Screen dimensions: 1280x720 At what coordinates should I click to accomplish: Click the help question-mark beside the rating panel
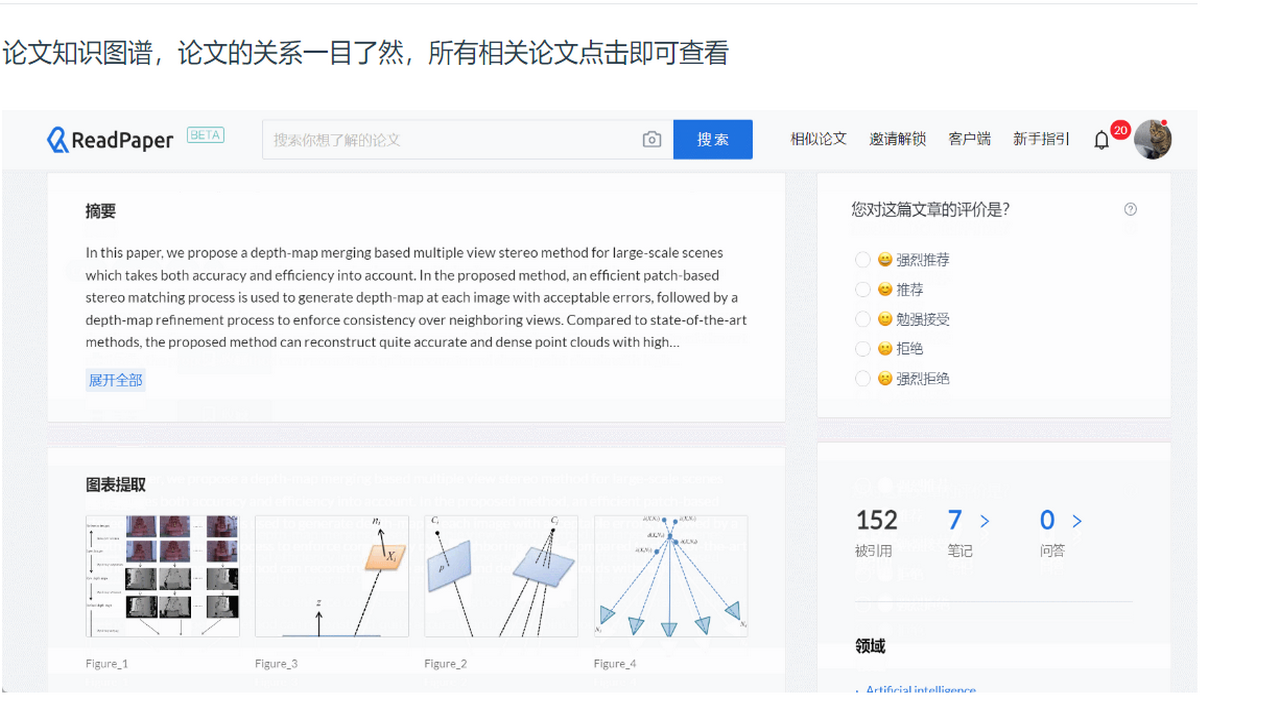click(1131, 209)
